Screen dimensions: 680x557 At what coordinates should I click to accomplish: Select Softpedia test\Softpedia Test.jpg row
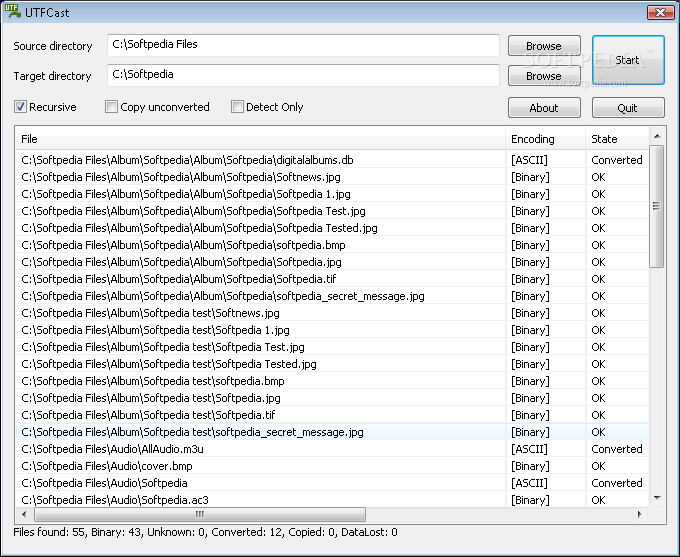pos(332,347)
